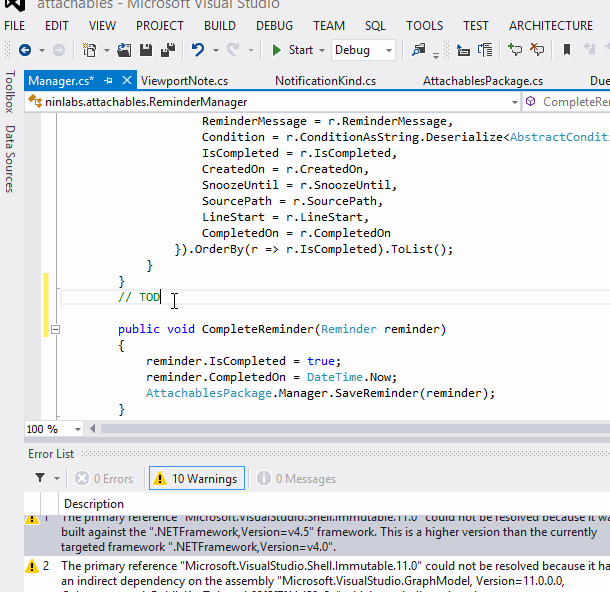Undo the last edit
610x592 pixels.
198,50
